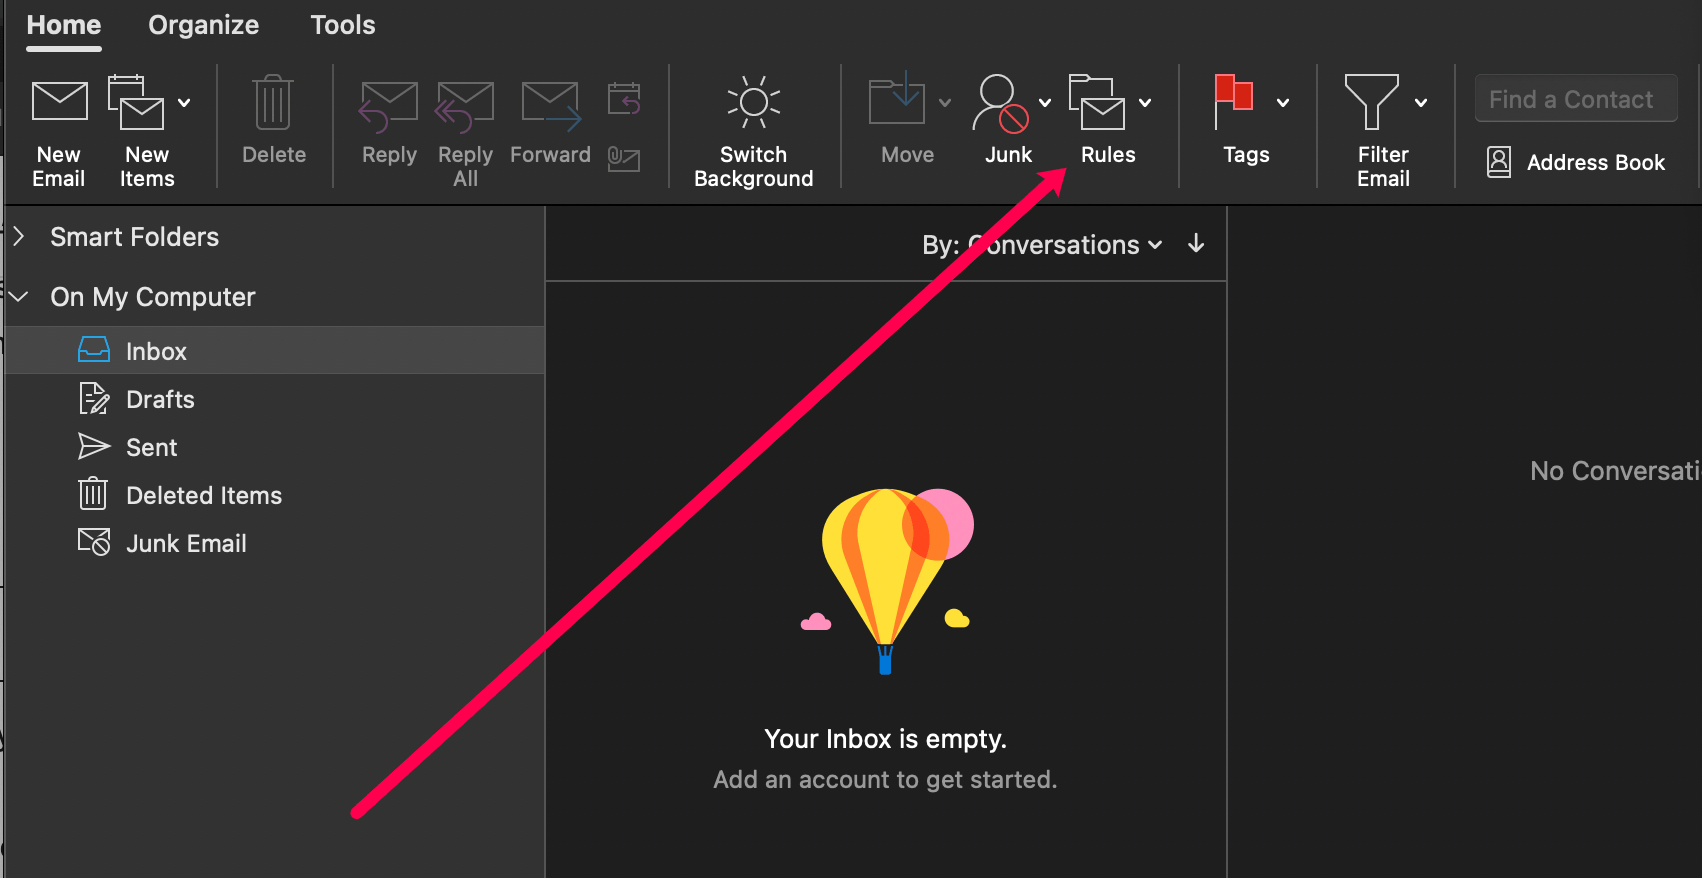1702x878 pixels.
Task: Open the Deleted Items folder
Action: [x=203, y=495]
